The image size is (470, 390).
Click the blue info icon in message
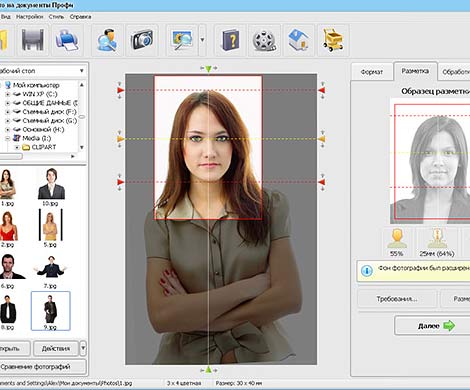point(367,270)
